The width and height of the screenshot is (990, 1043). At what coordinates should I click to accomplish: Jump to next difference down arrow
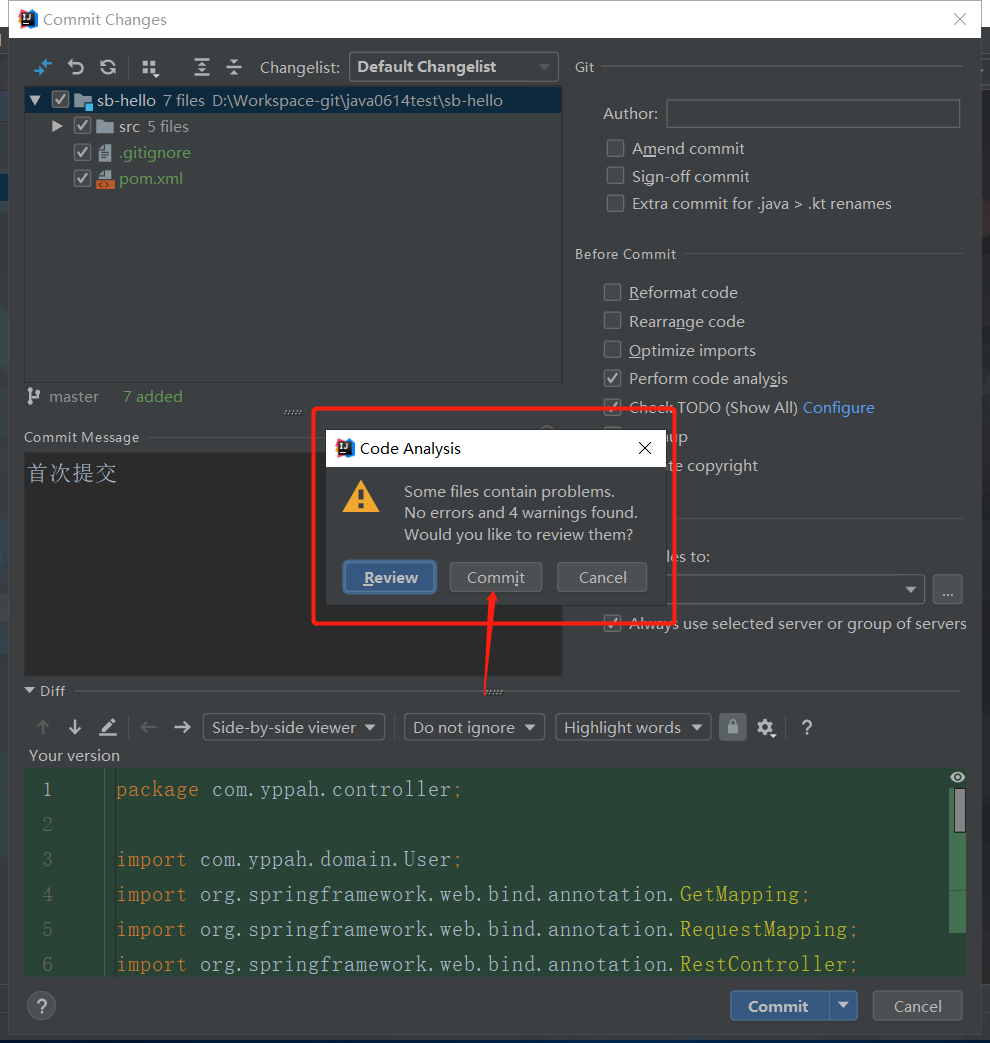(75, 728)
